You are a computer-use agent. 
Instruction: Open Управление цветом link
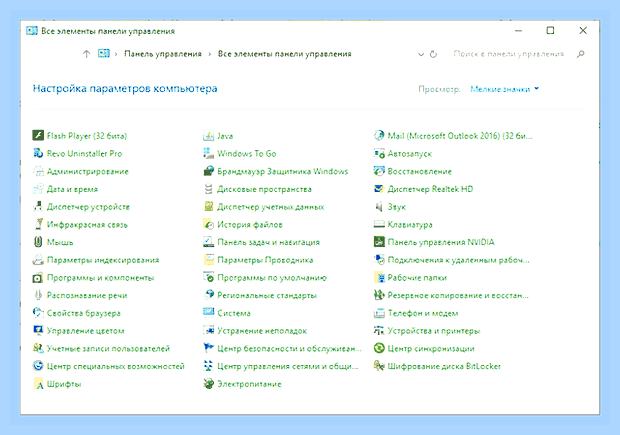[x=85, y=331]
